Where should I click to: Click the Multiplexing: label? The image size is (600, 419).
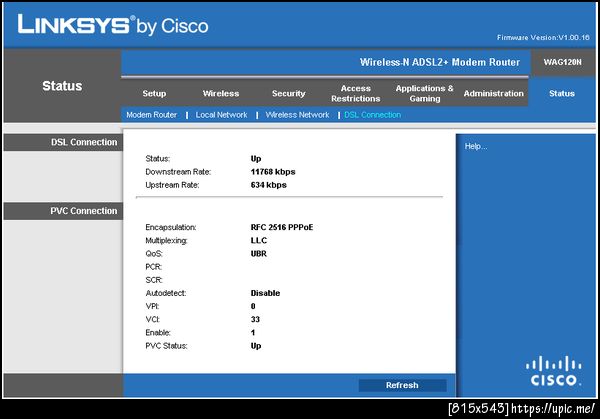(166, 240)
